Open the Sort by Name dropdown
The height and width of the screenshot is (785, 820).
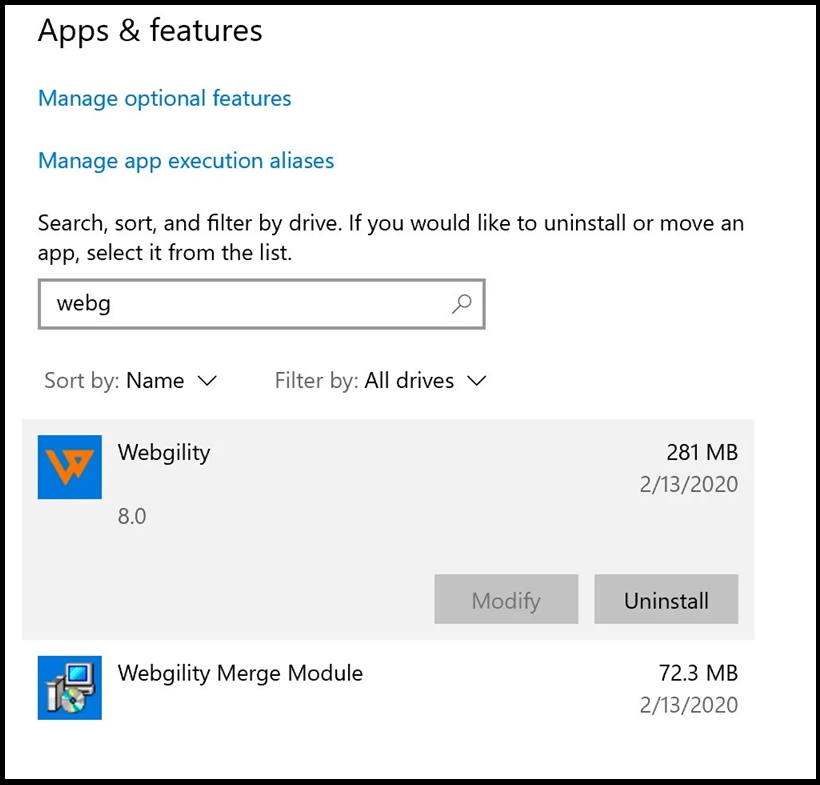(130, 381)
